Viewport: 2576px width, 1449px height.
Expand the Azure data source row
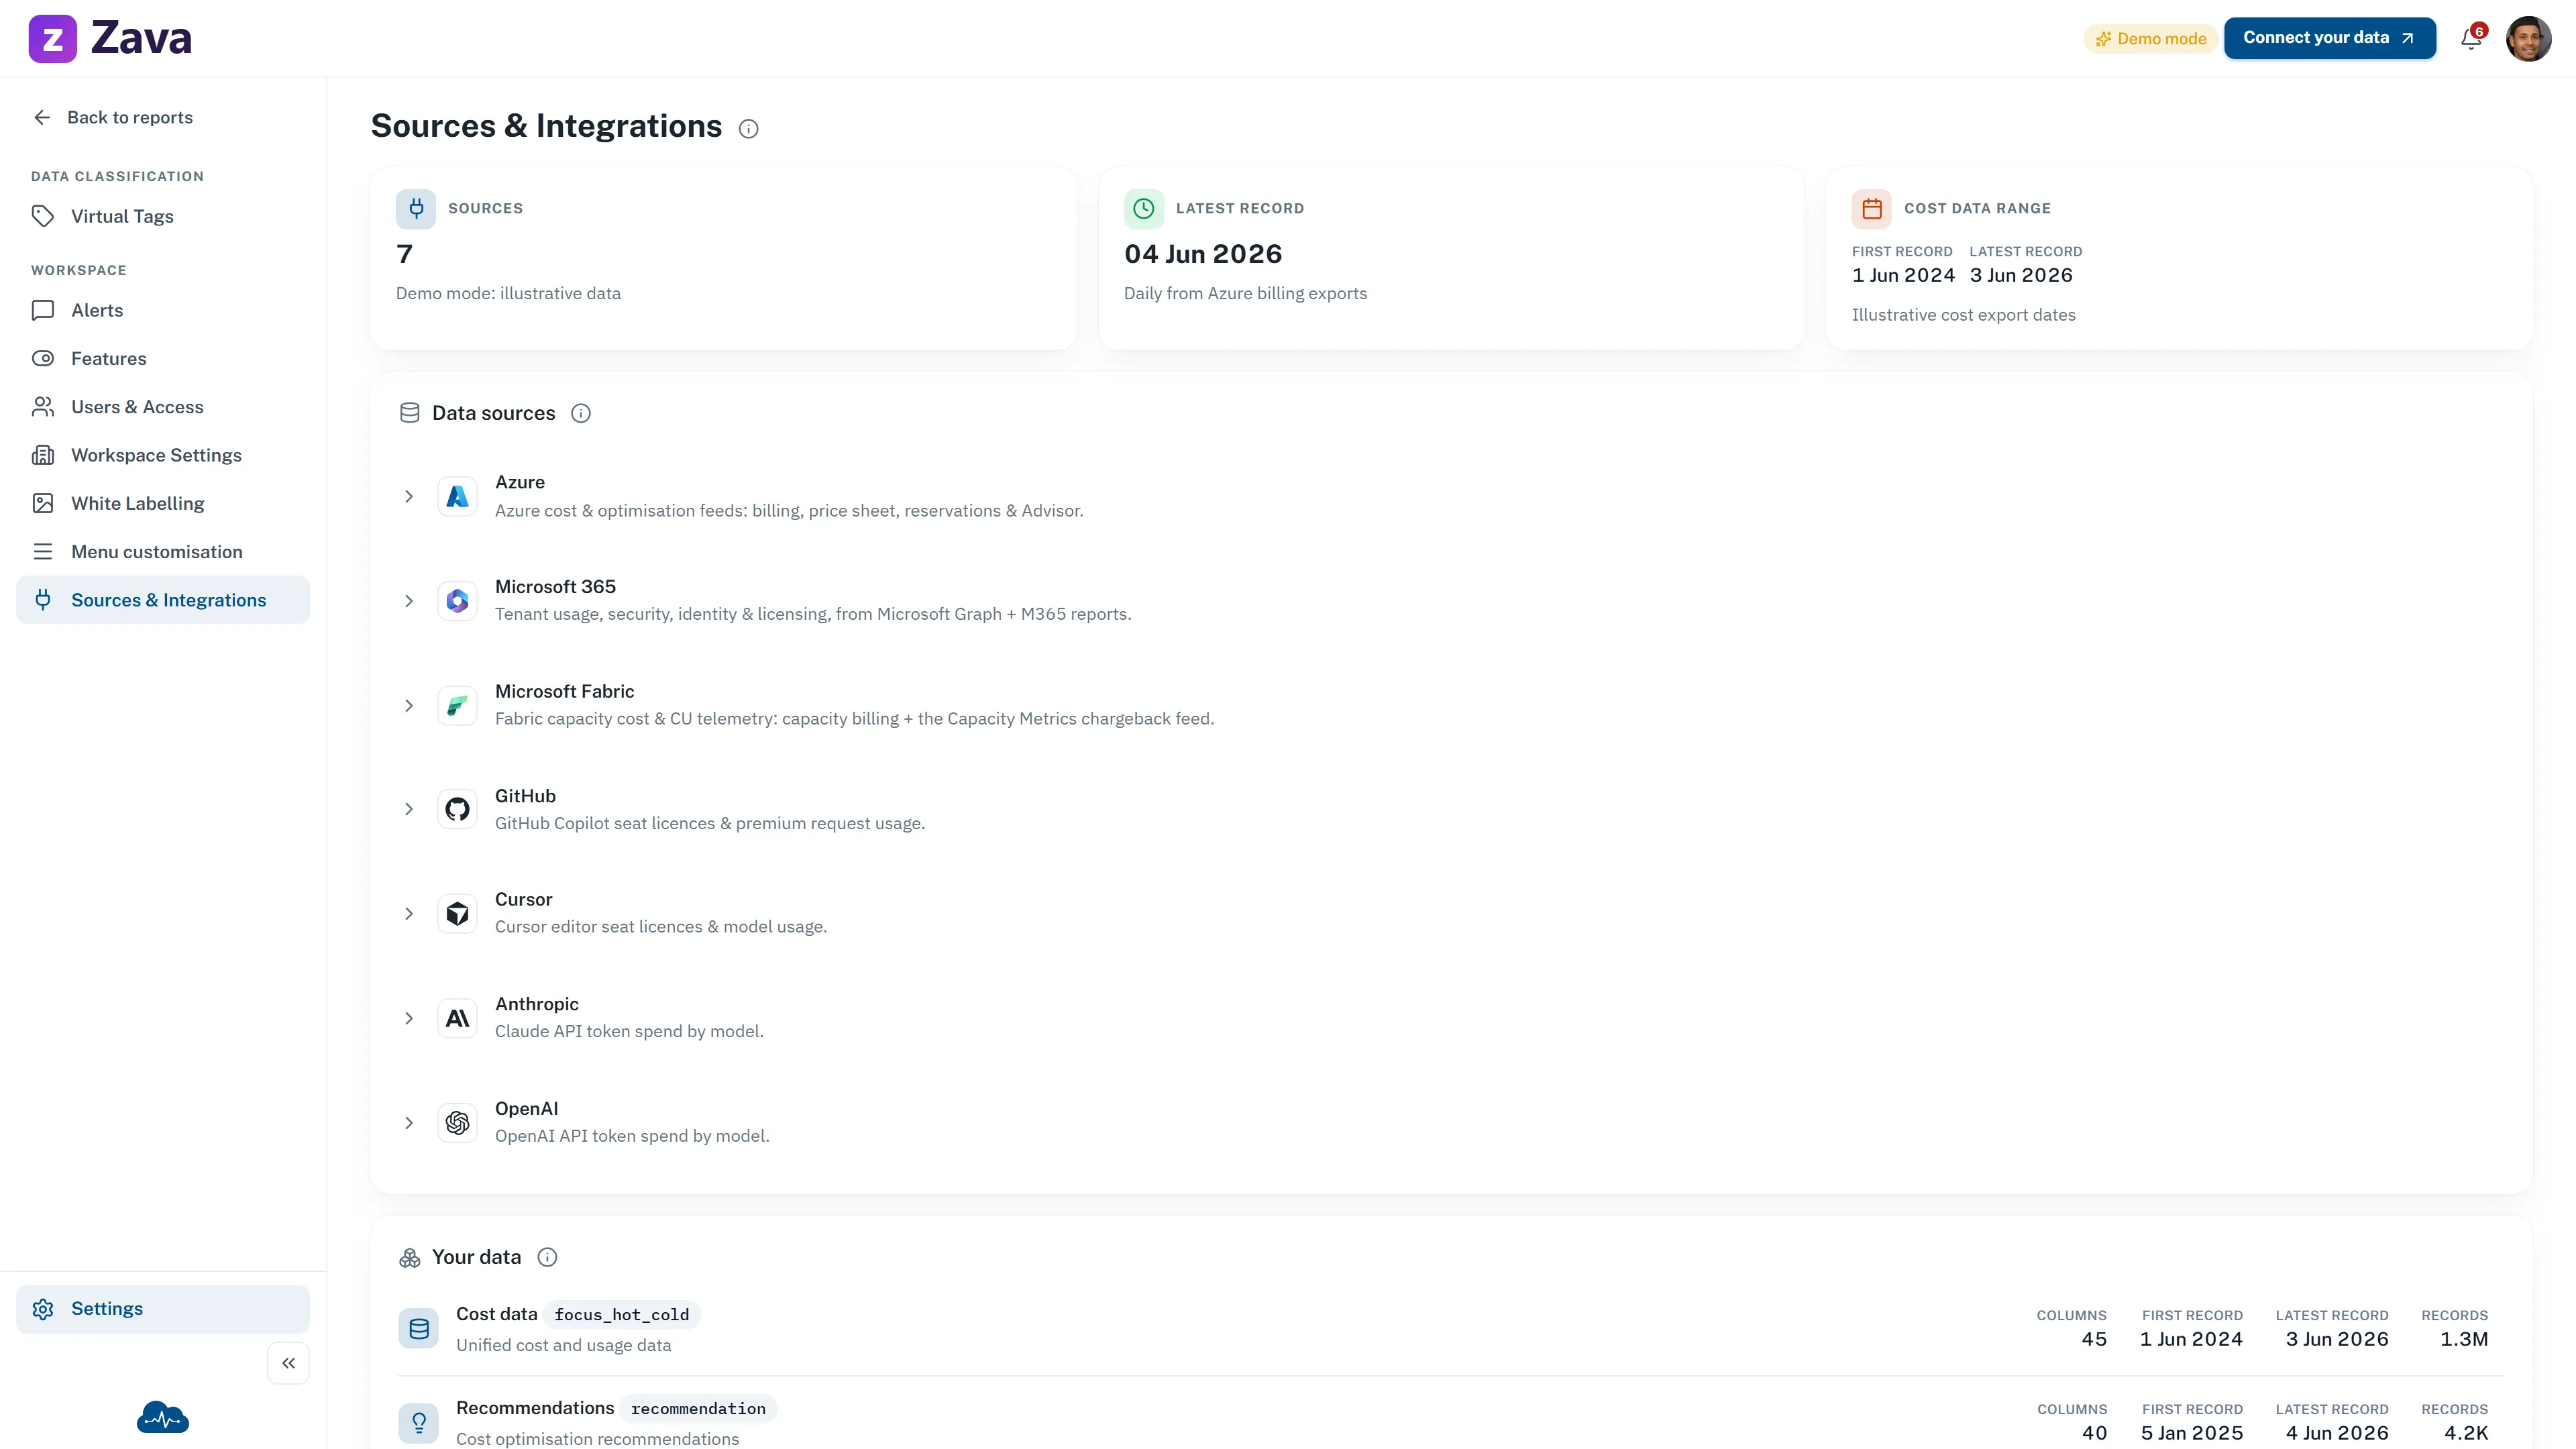409,496
